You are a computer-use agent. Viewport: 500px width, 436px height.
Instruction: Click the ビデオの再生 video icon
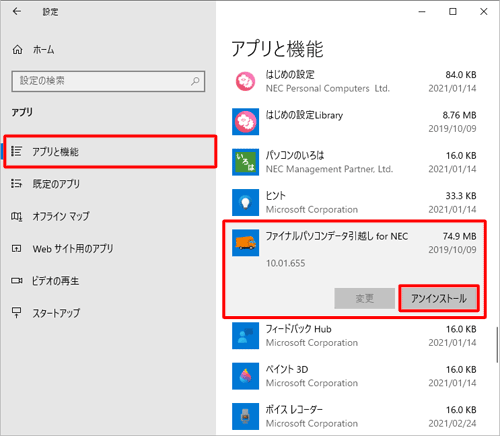[x=16, y=281]
